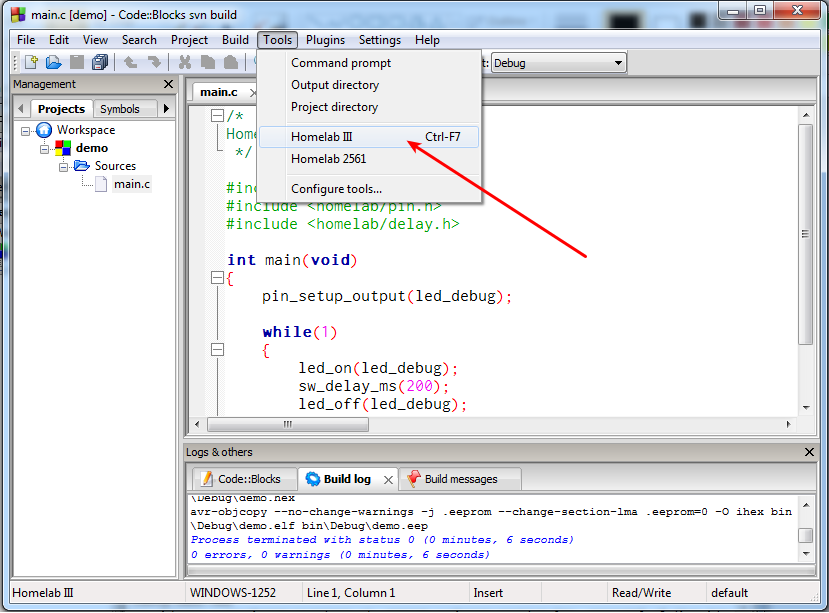This screenshot has width=829, height=613.
Task: Close the Logs & others panel
Action: click(x=810, y=453)
